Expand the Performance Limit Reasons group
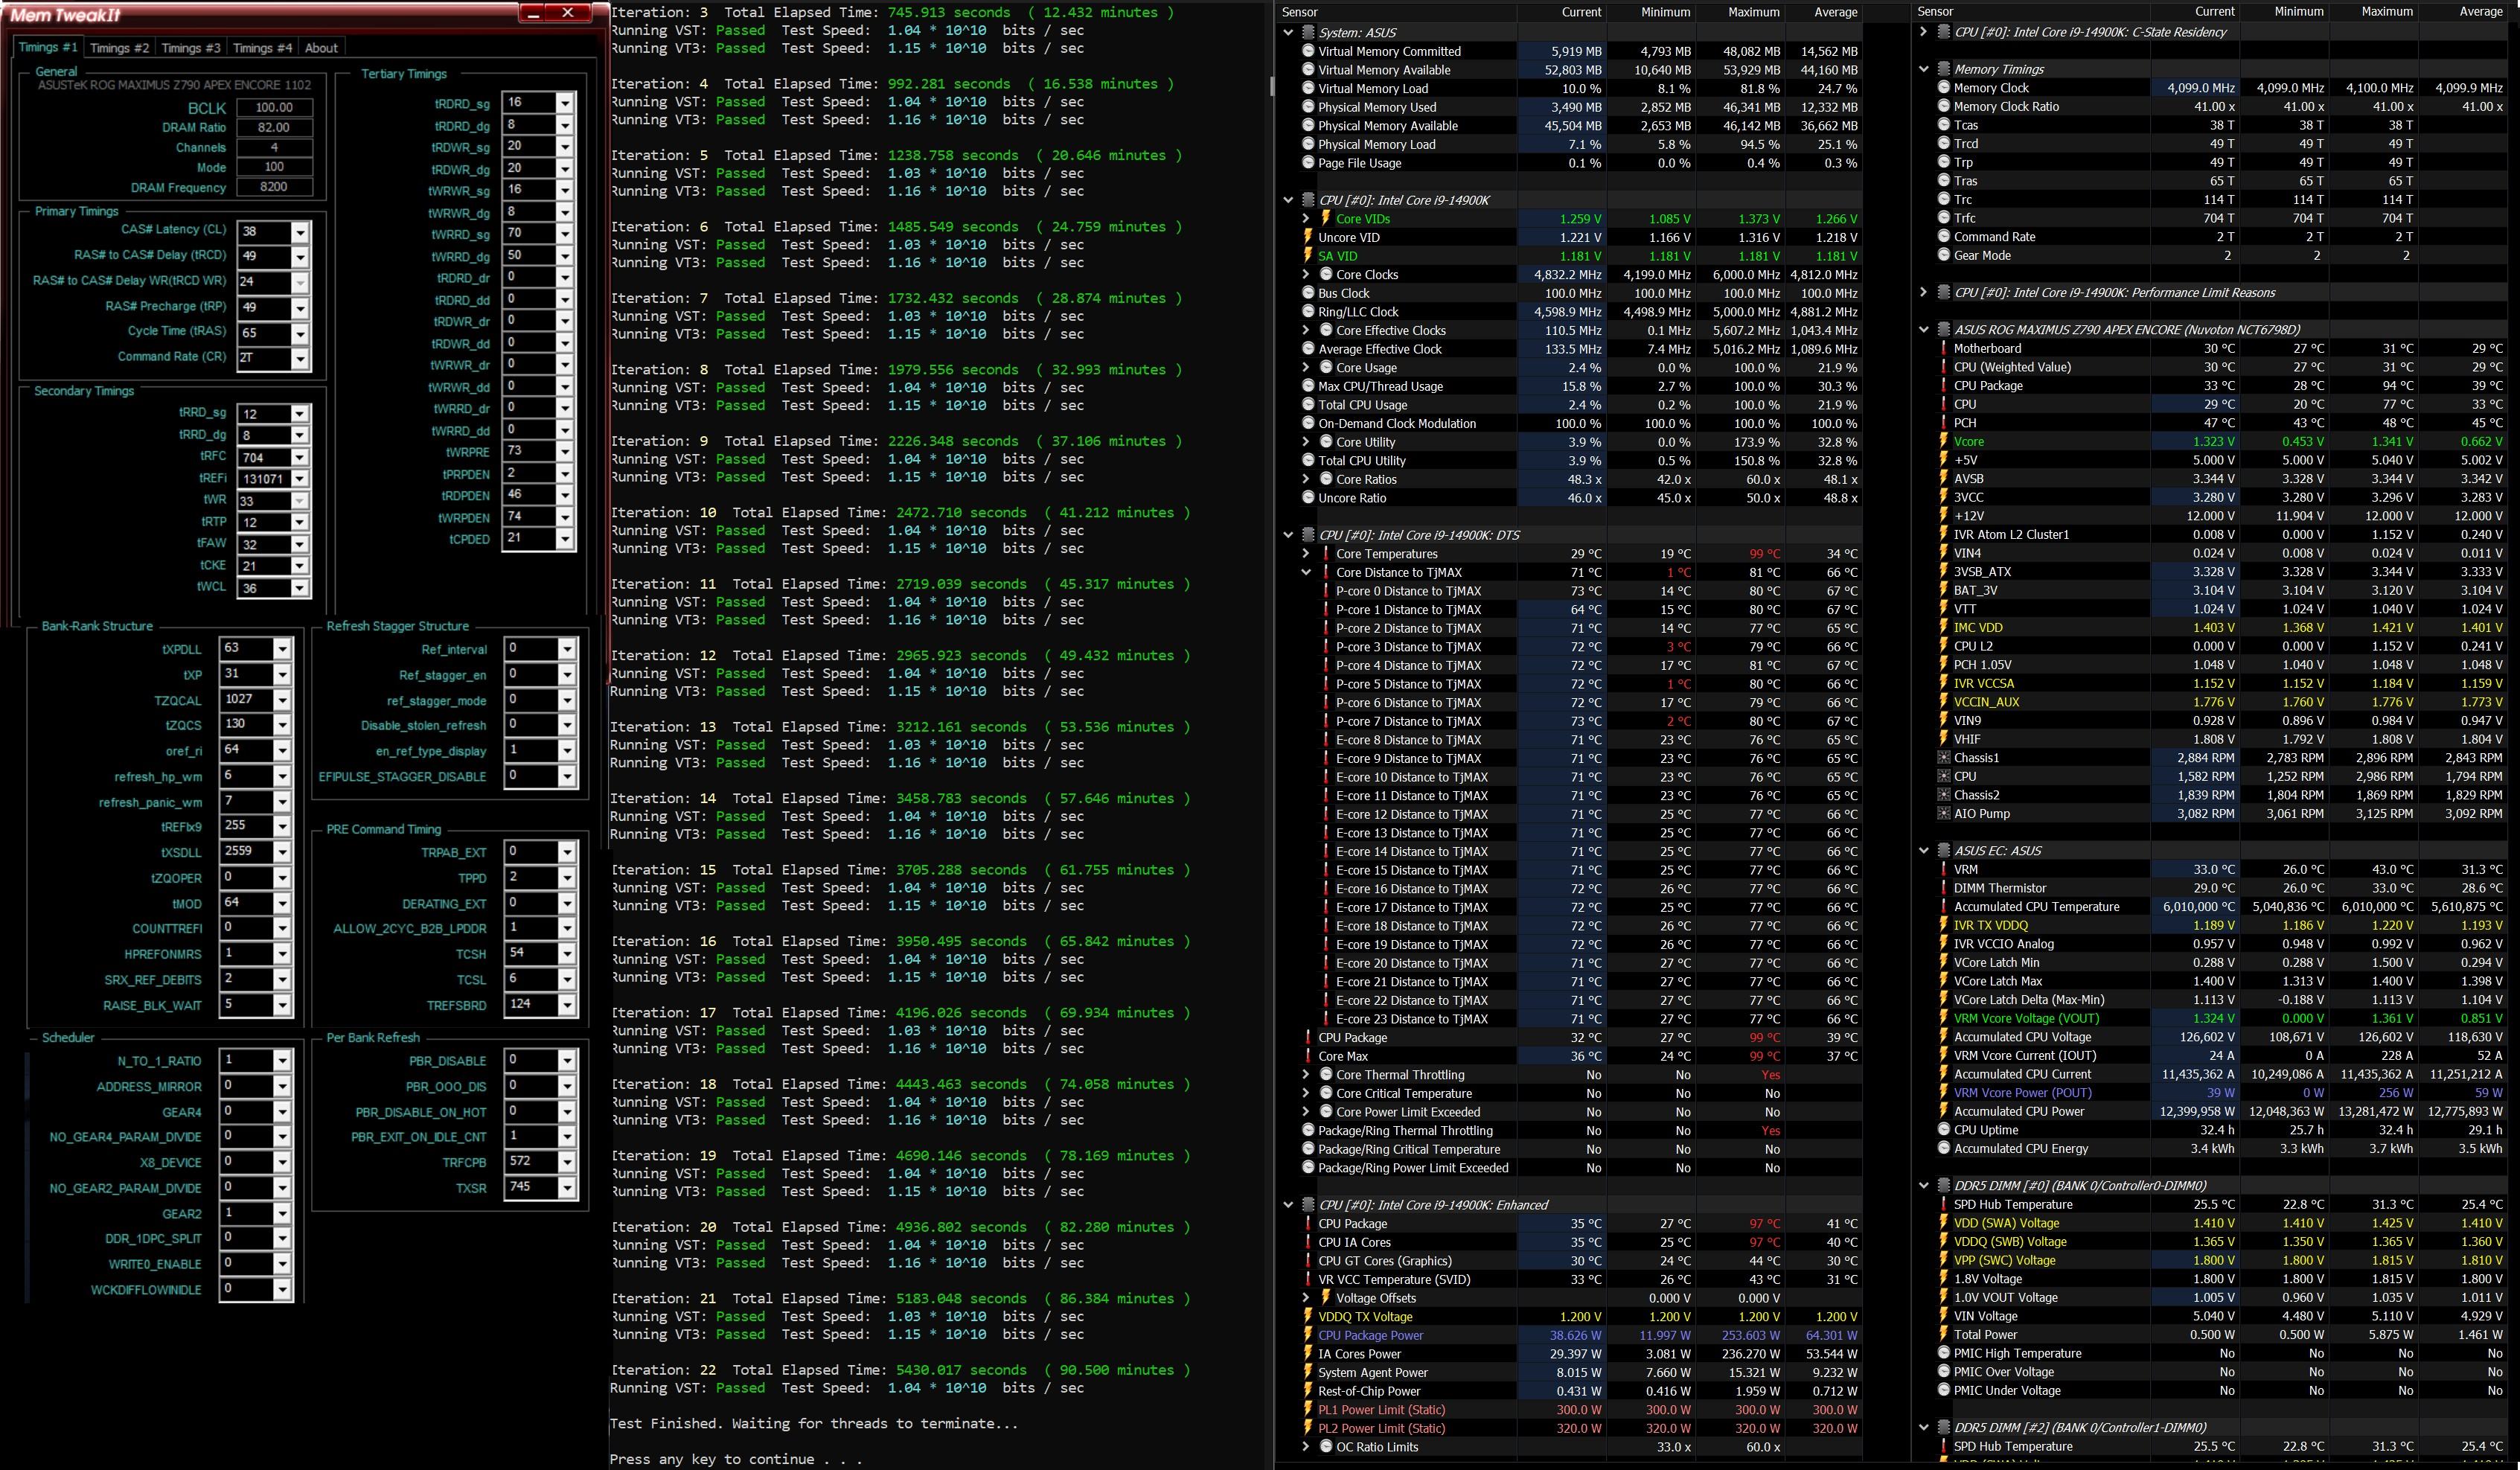Screen dimensions: 2520x1470 [x=1923, y=292]
